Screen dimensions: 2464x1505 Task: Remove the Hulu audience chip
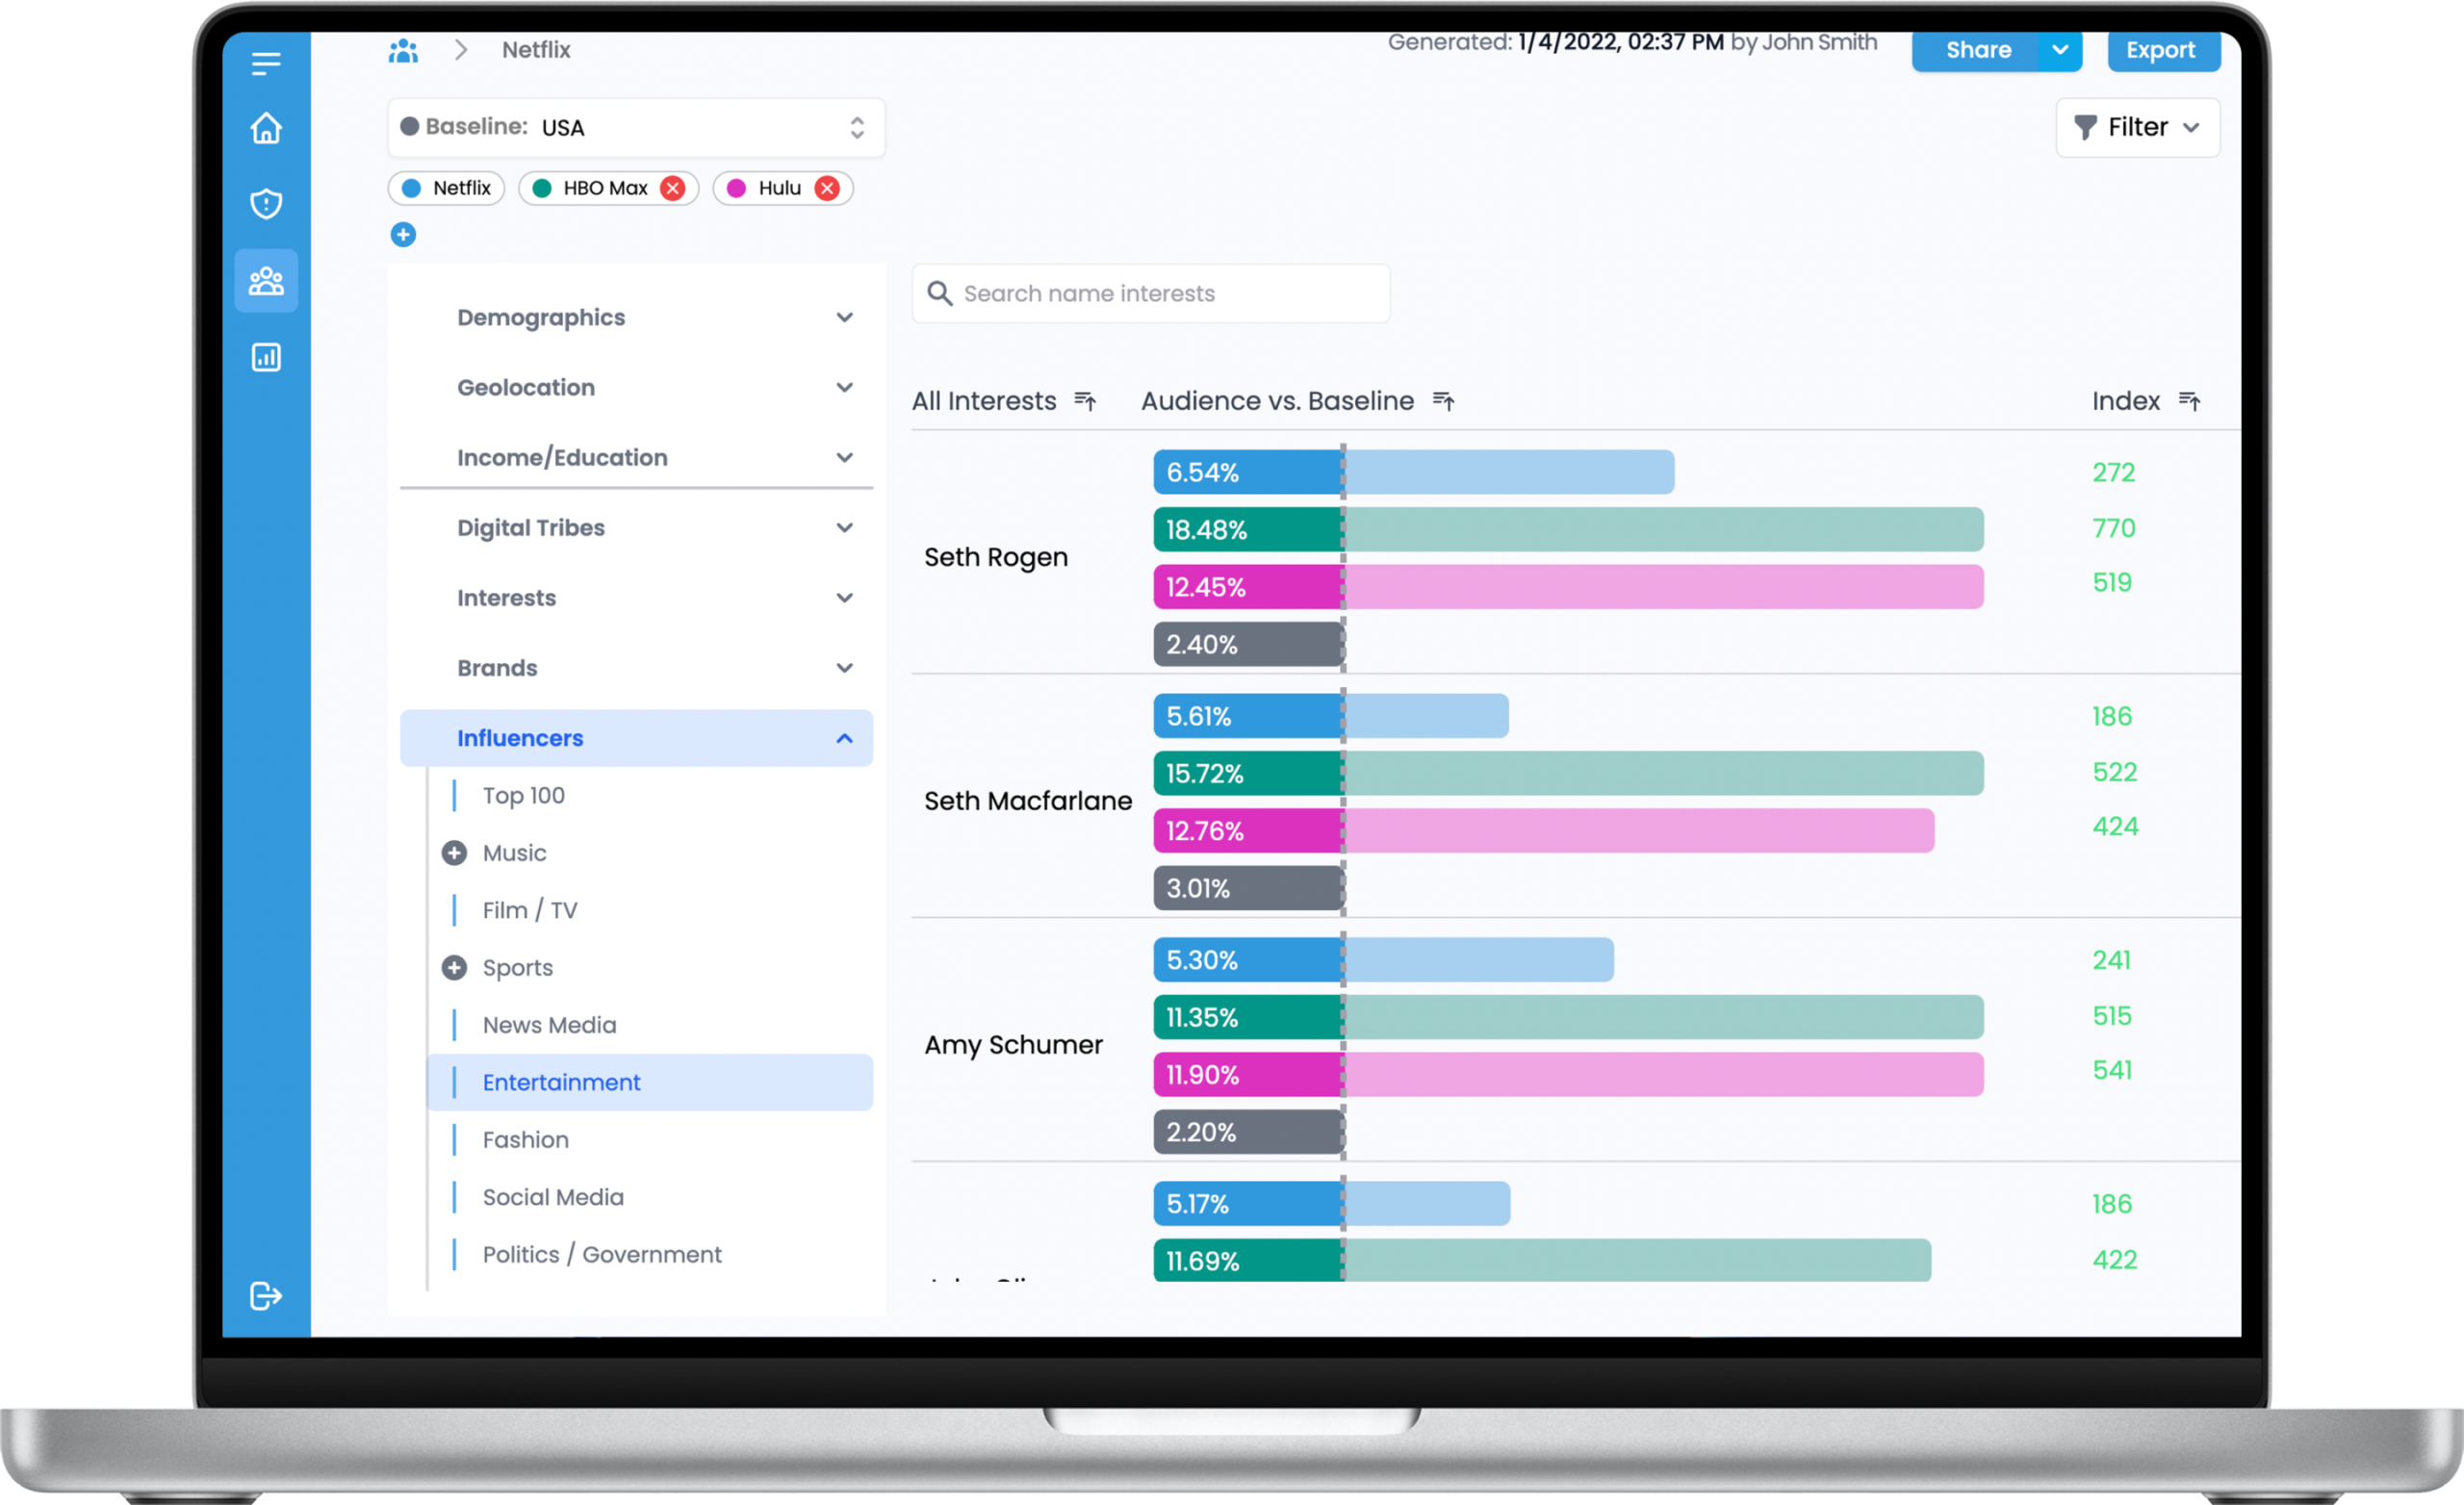[827, 188]
